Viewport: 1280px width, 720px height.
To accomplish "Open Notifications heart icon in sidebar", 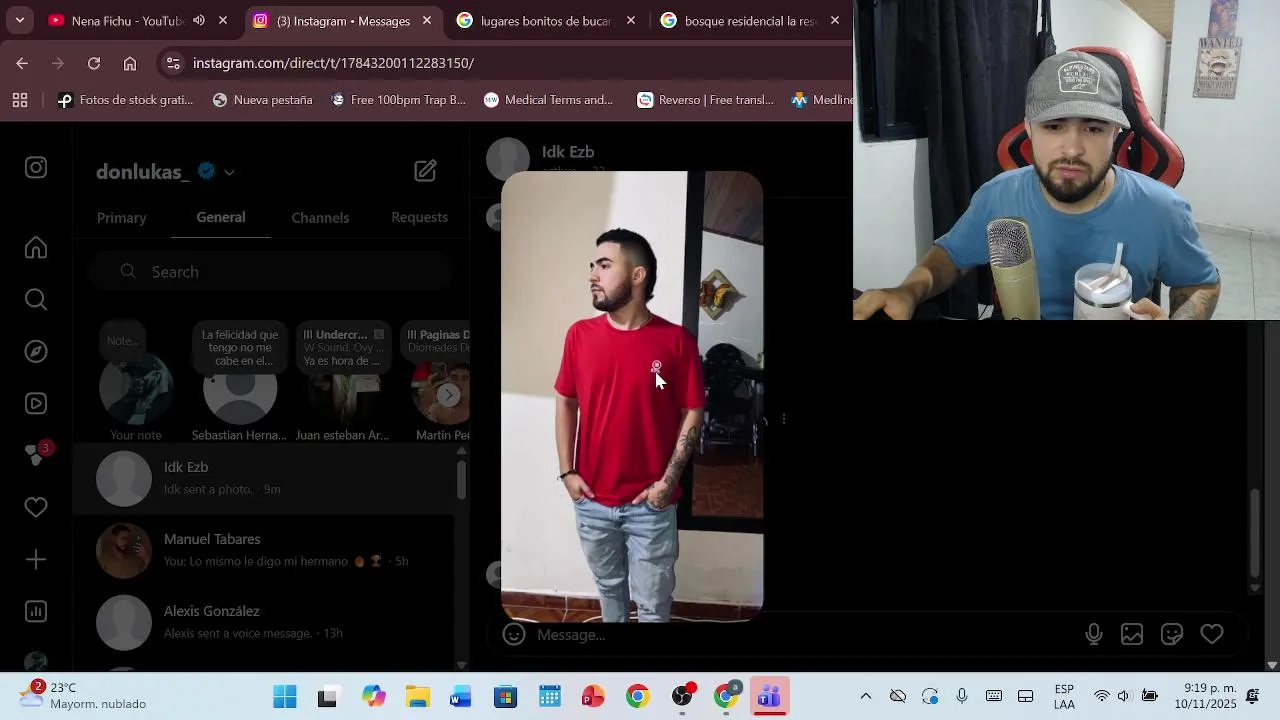I will click(36, 507).
